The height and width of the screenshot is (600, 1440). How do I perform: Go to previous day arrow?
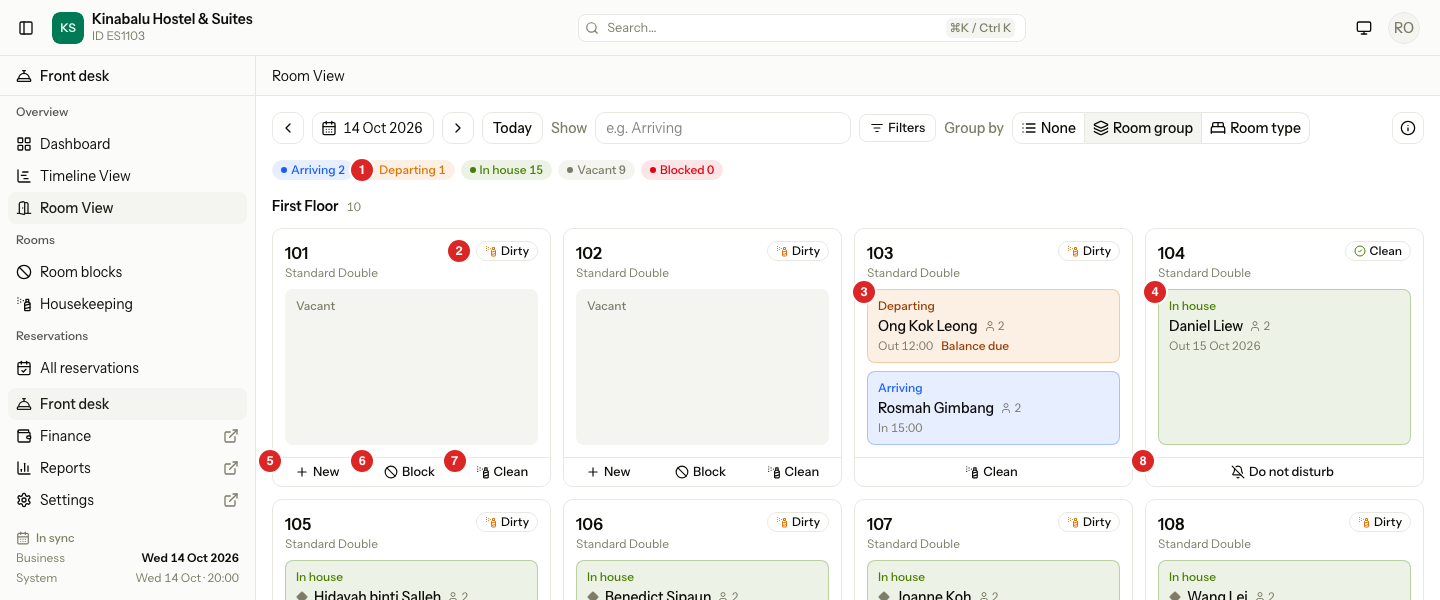click(288, 128)
